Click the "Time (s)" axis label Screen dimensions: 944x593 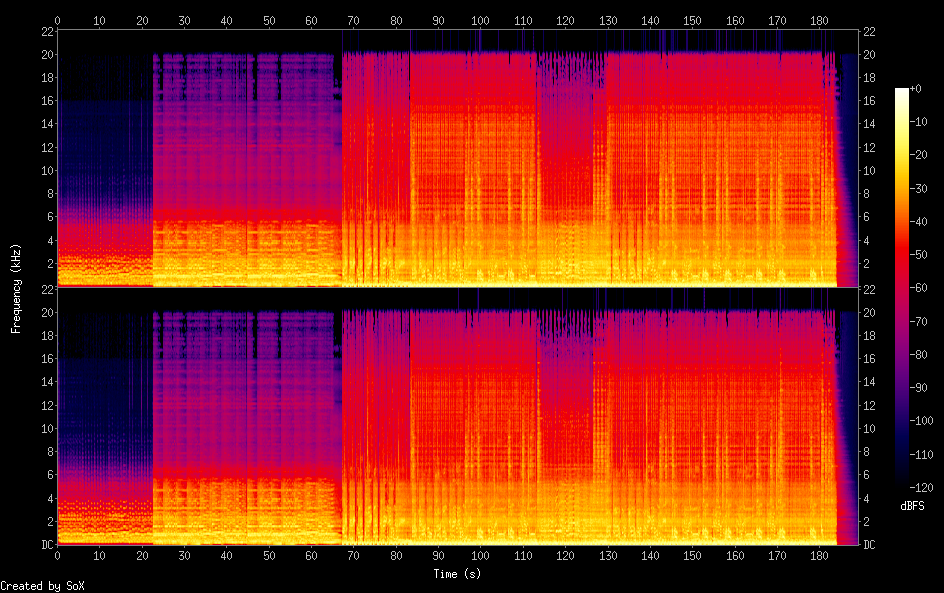tap(458, 574)
